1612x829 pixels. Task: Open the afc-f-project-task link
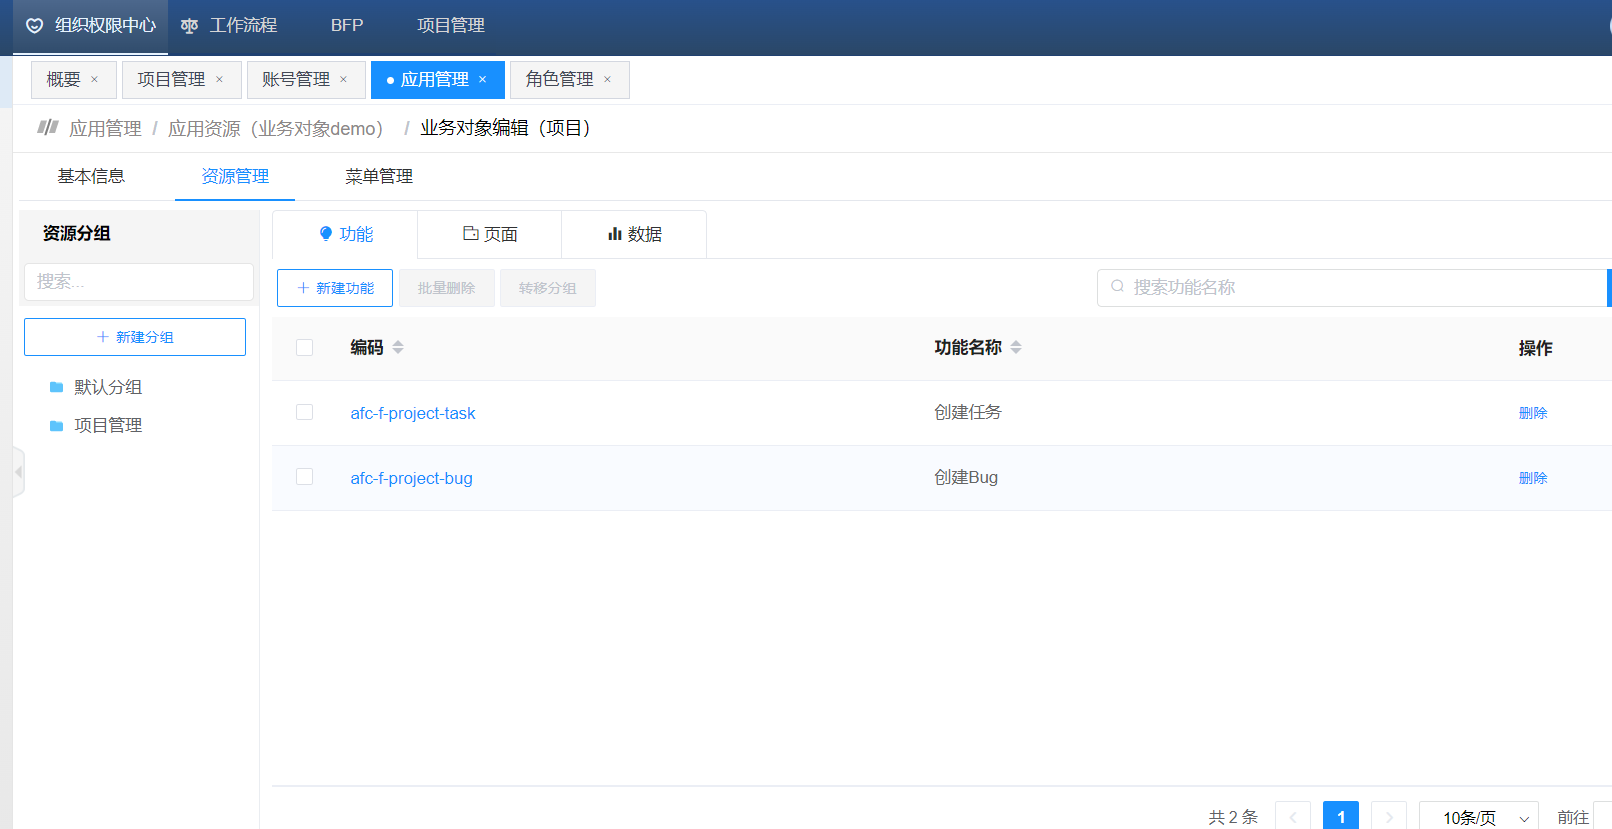(x=412, y=413)
